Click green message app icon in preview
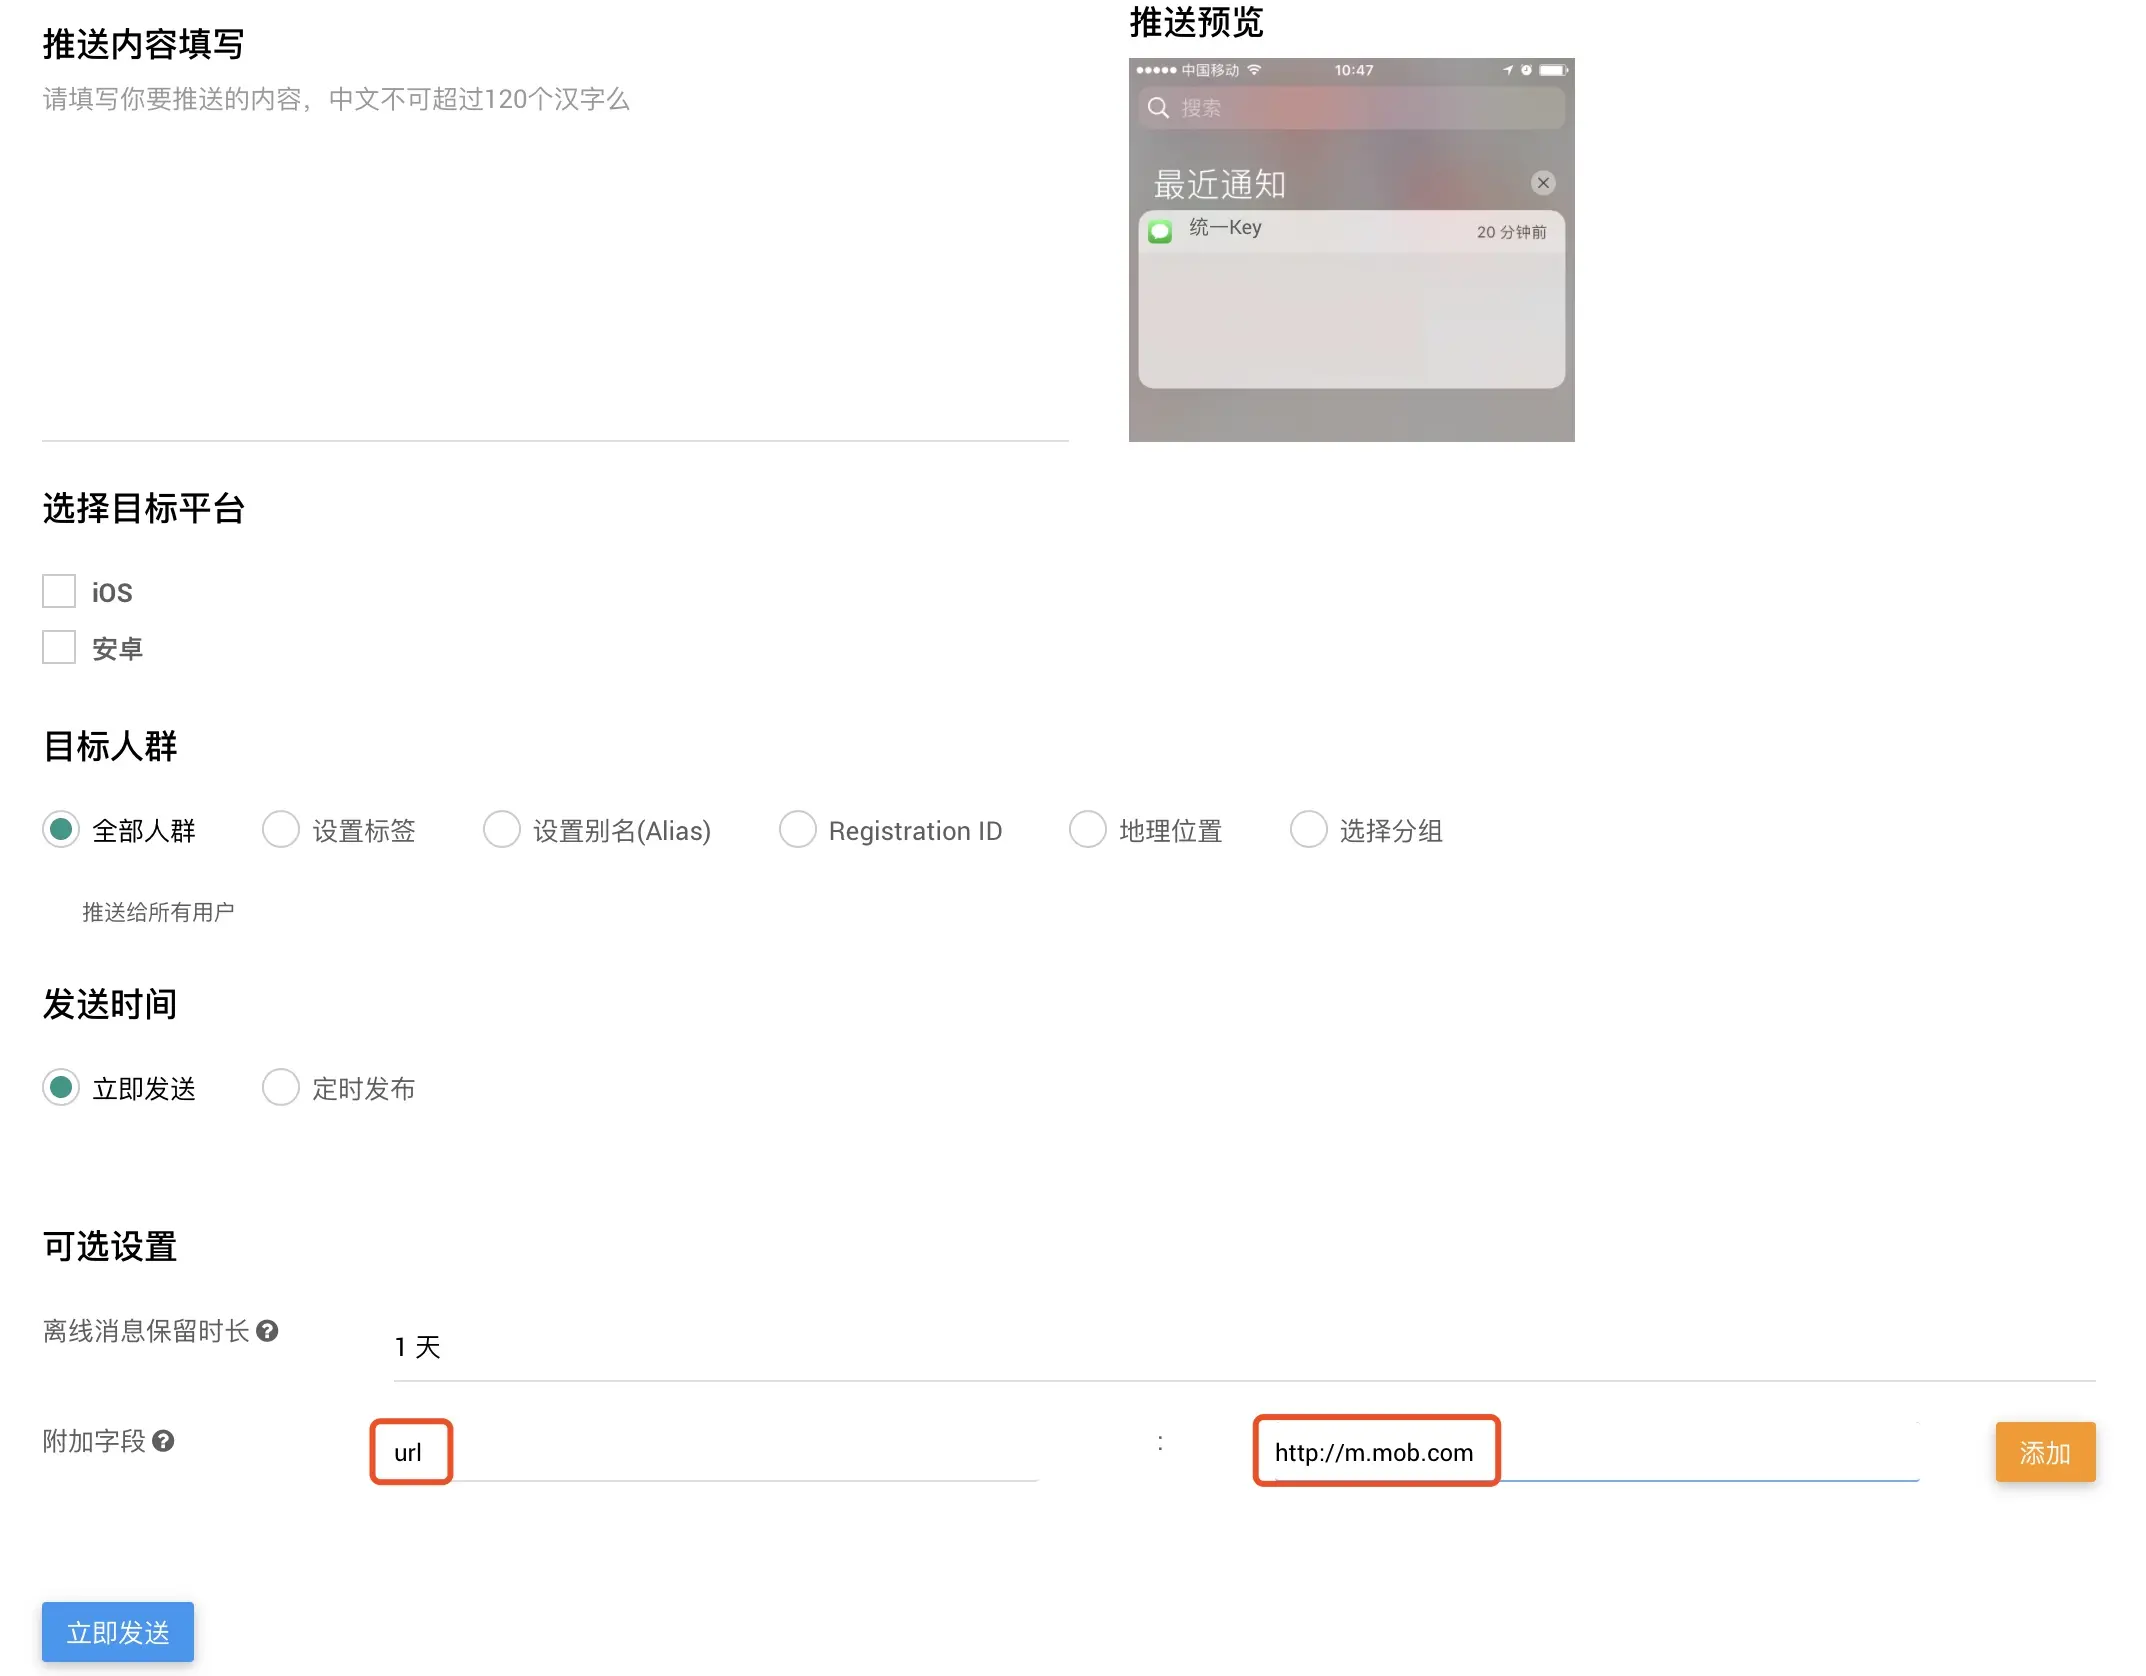The height and width of the screenshot is (1676, 2146). point(1160,232)
